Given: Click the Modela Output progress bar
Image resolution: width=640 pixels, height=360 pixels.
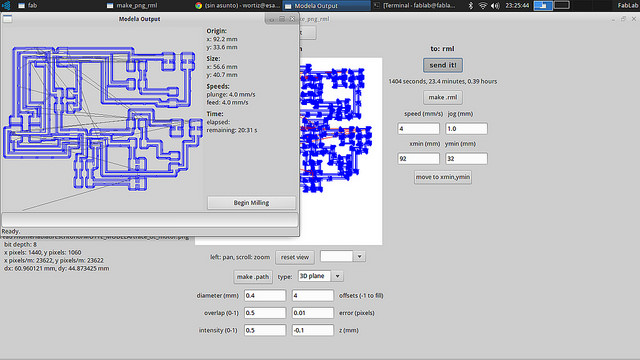Looking at the screenshot, I should pyautogui.click(x=150, y=220).
